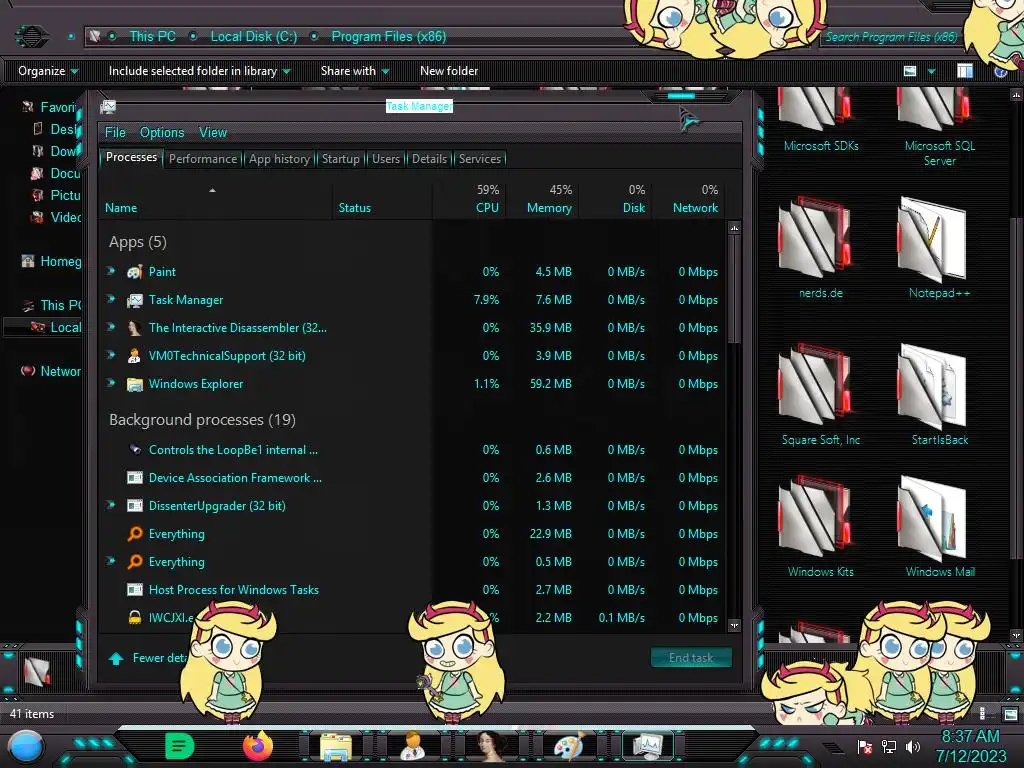Open the Square Soft, Inc folder
The image size is (1024, 768).
click(820, 395)
